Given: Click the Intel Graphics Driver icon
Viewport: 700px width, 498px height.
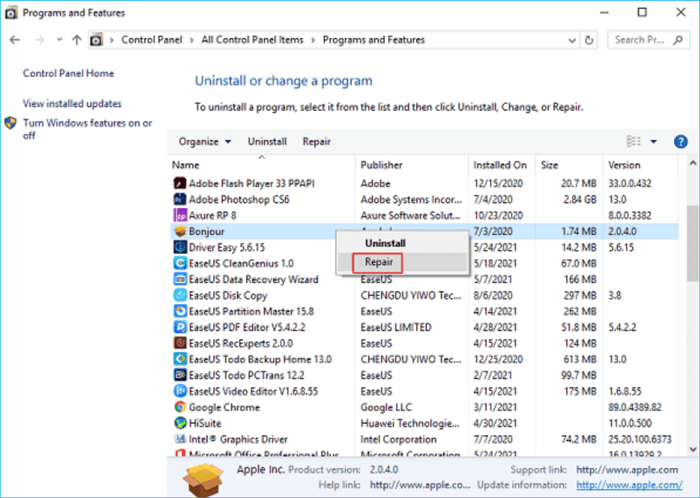Looking at the screenshot, I should 180,439.
